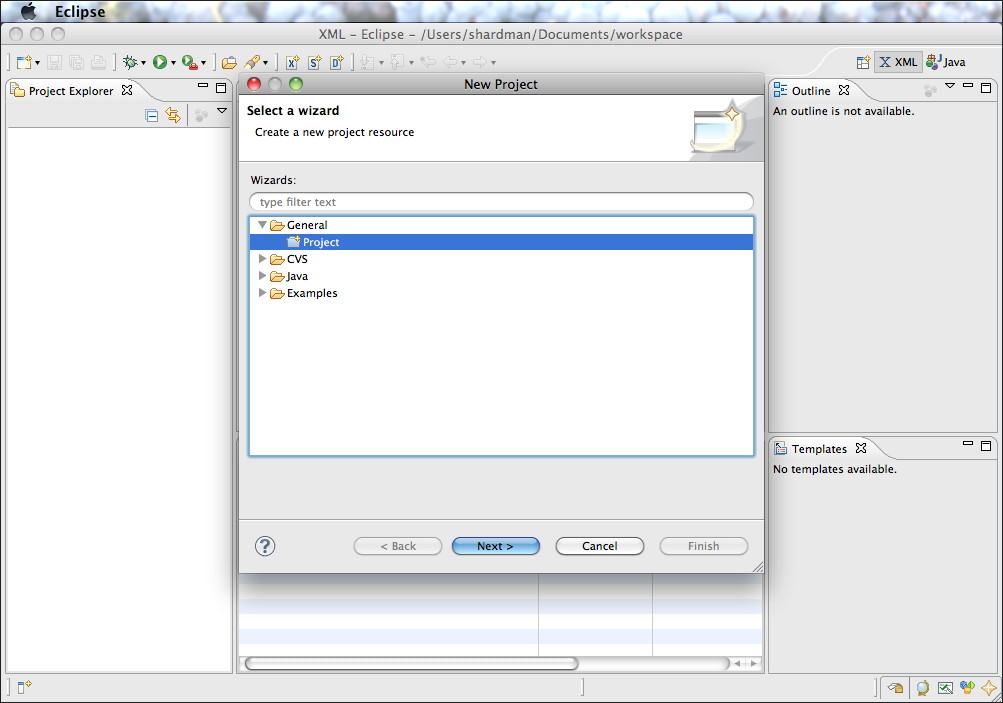Viewport: 1003px width, 703px height.
Task: Close the Outline view tab
Action: pos(844,90)
